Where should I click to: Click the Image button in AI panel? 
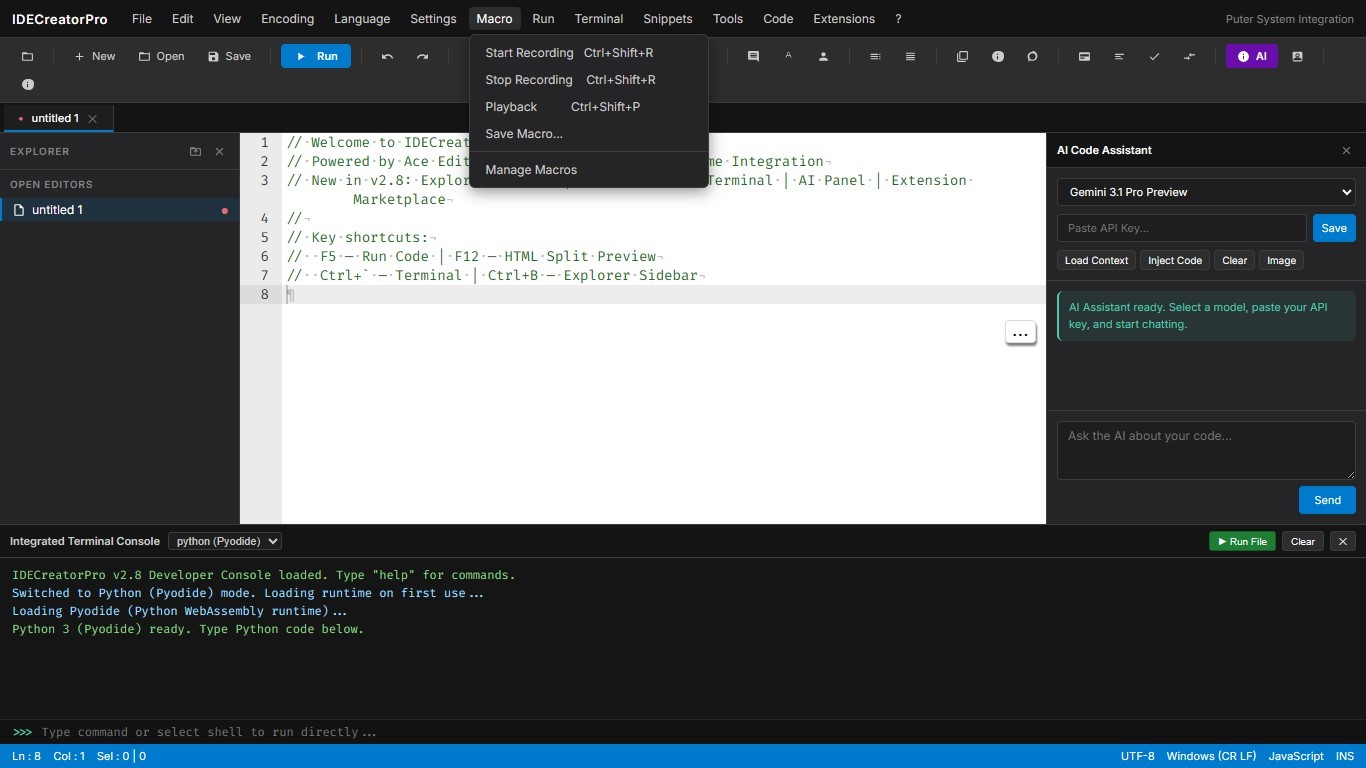(x=1281, y=260)
